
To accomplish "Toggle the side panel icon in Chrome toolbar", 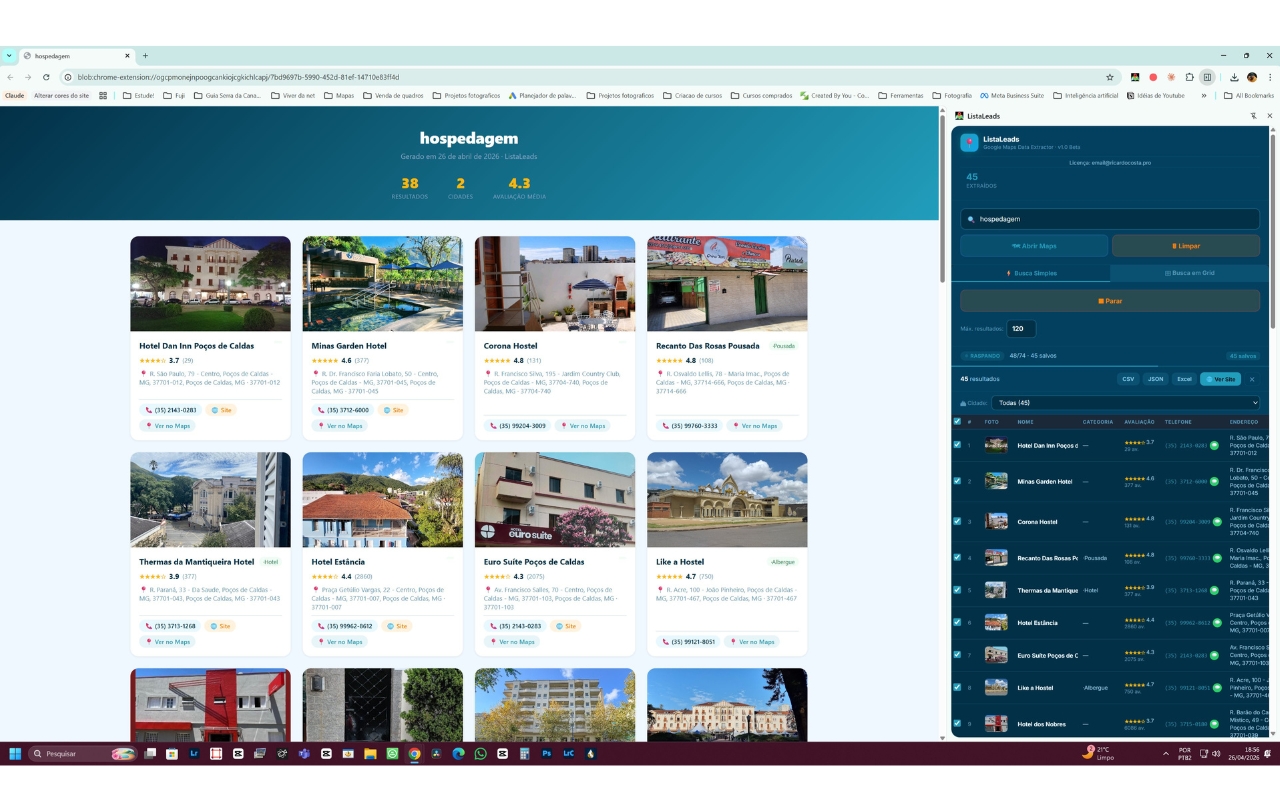I will pyautogui.click(x=1208, y=77).
